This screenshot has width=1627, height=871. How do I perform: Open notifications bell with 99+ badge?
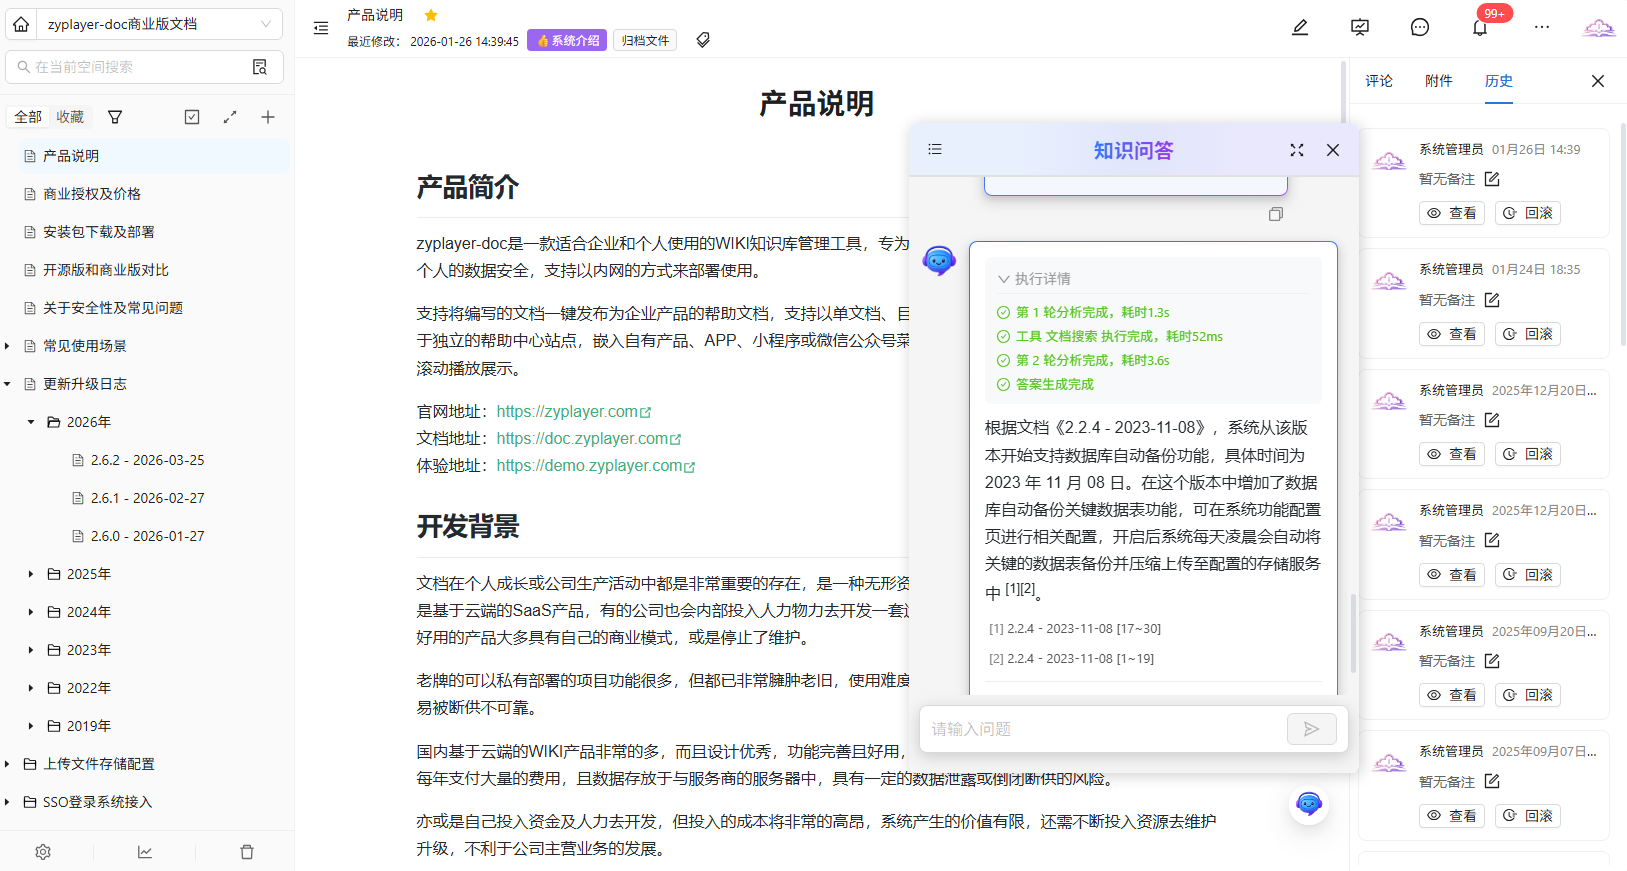point(1480,27)
